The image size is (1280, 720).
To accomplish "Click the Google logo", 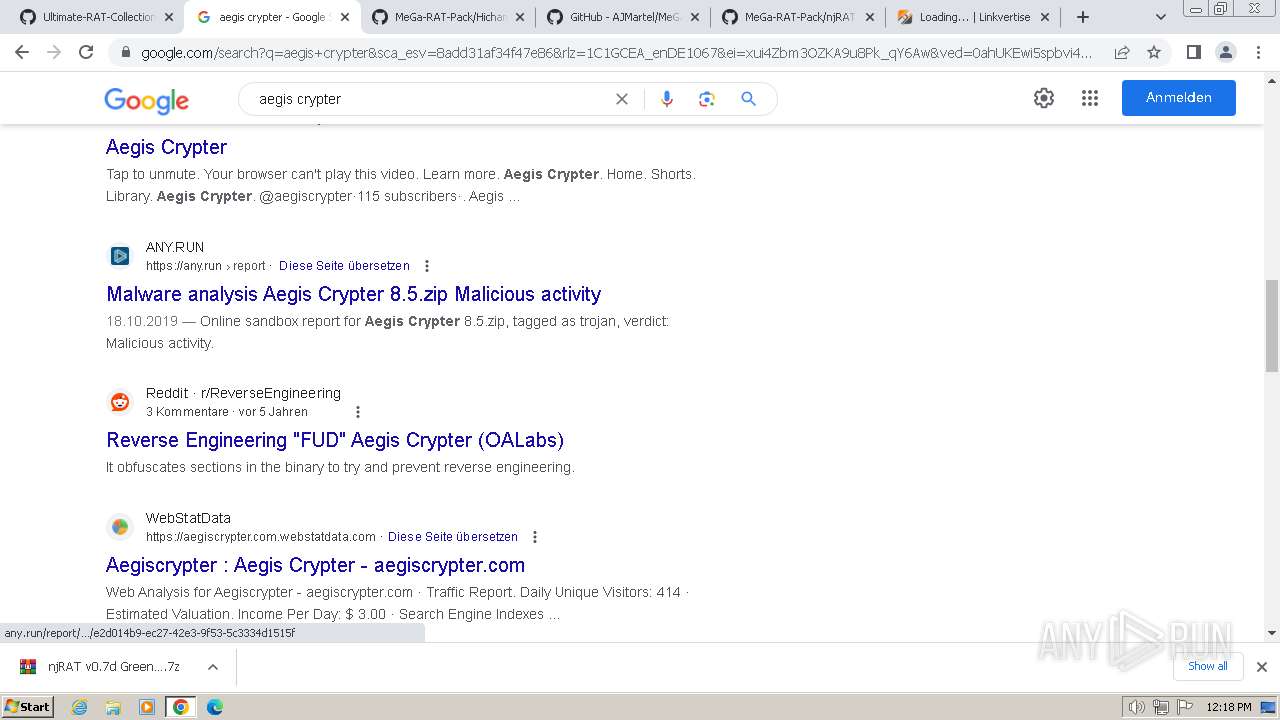I will pos(146,100).
